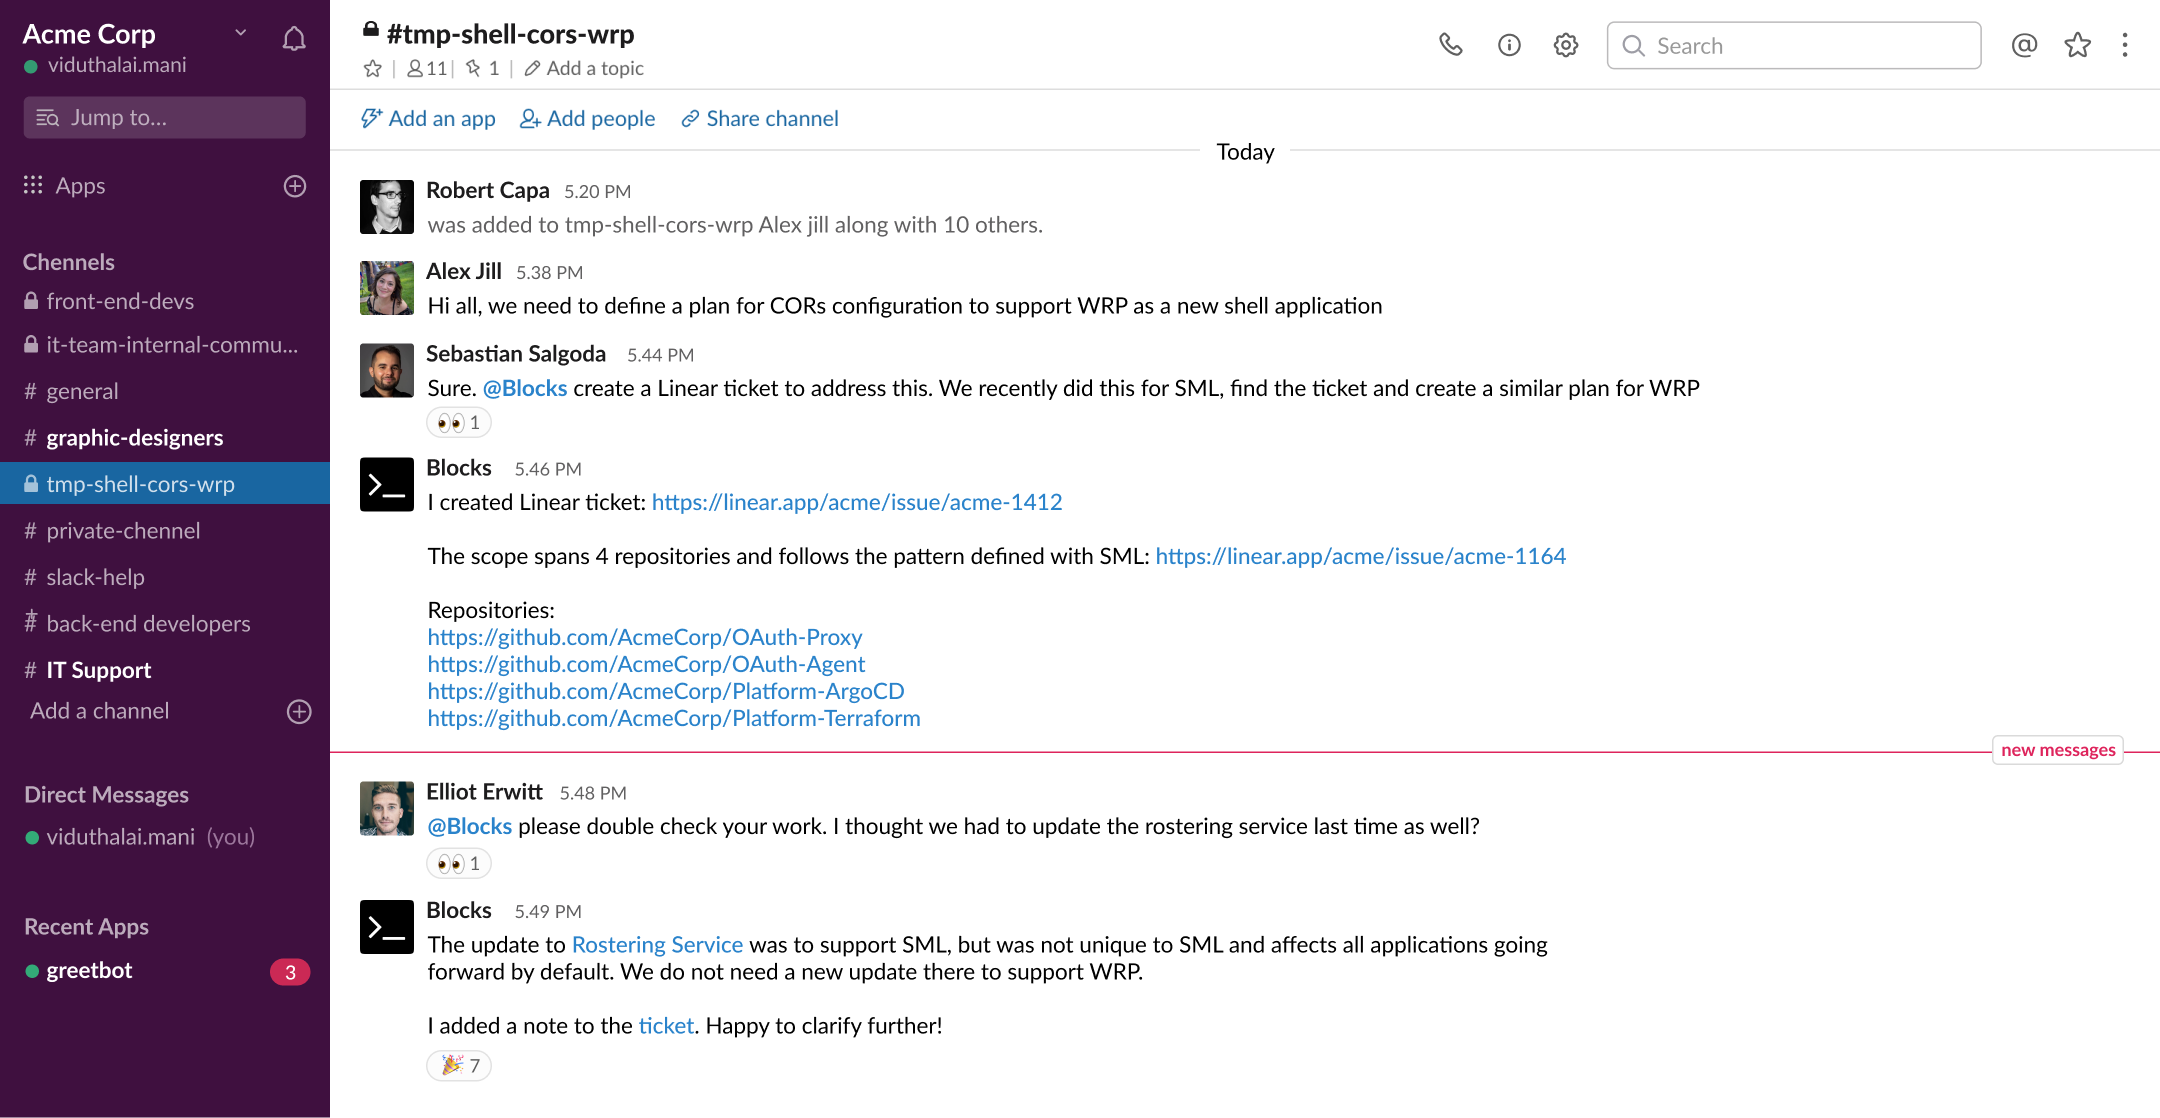Star the tmp-shell-cors-wrp channel
The image size is (2160, 1118).
[373, 68]
